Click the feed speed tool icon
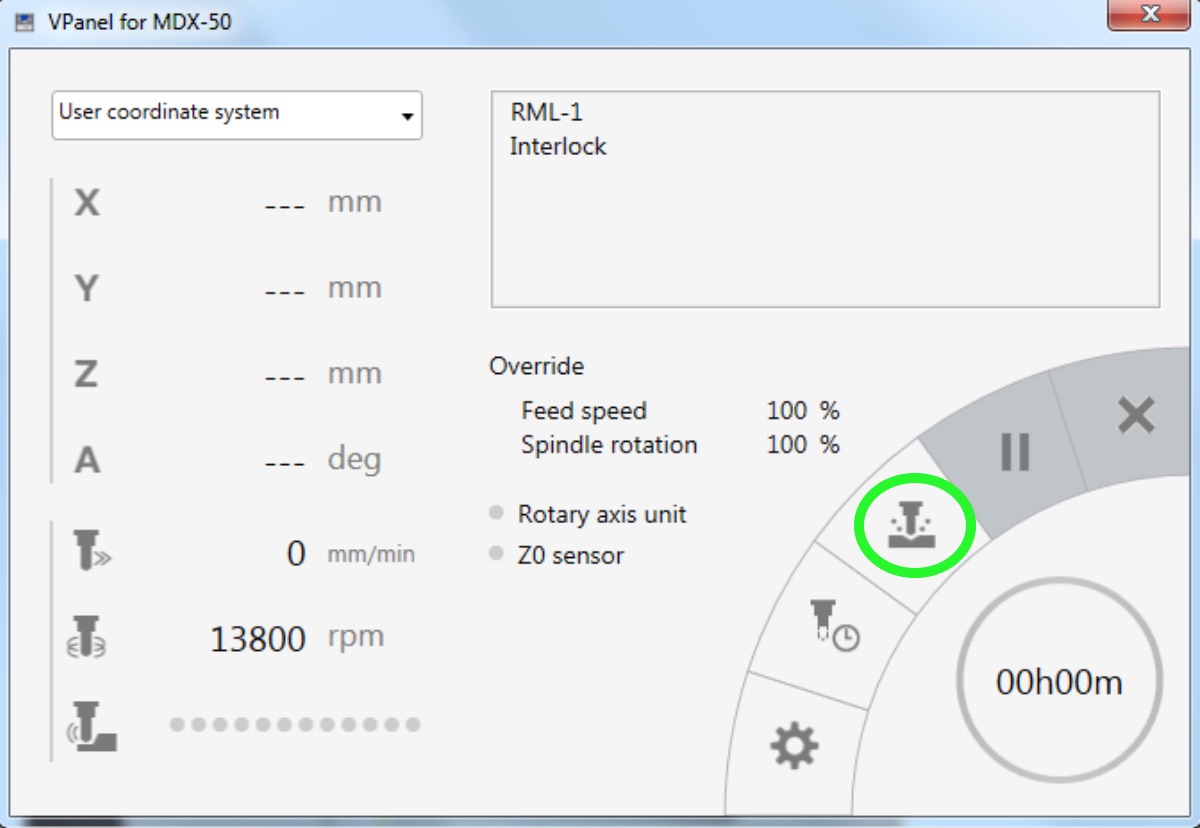Viewport: 1200px width, 828px height. [91, 551]
